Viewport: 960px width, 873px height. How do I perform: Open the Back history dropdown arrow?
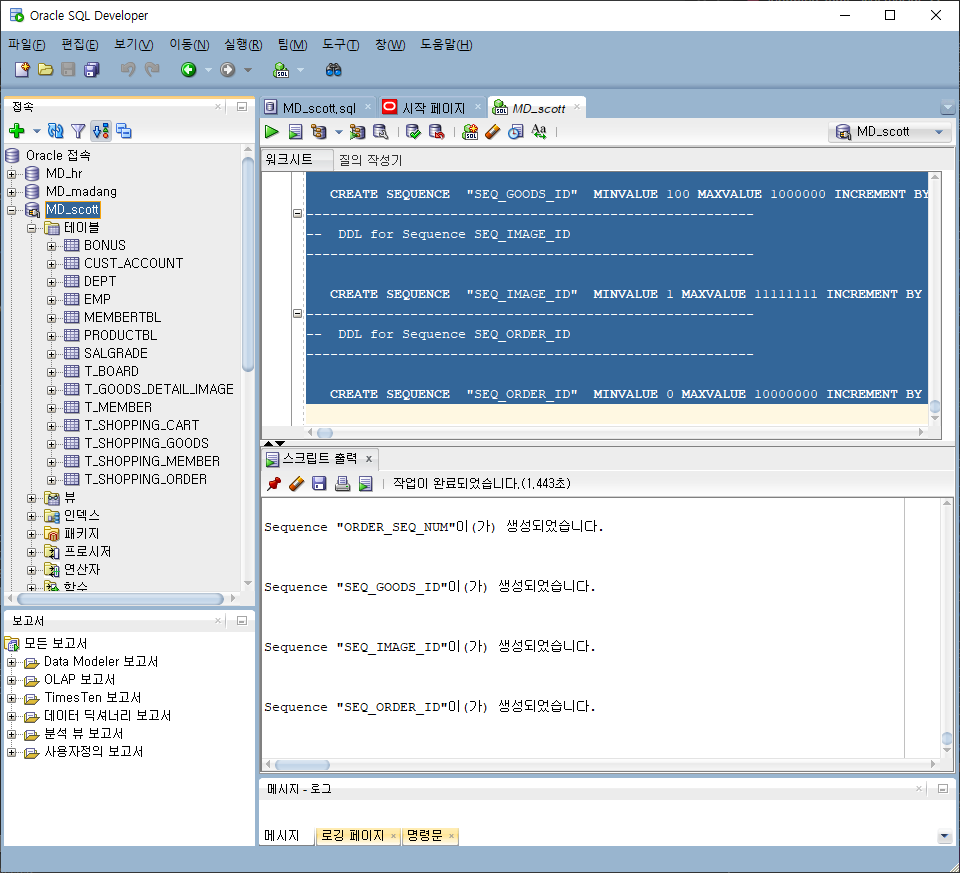tap(208, 70)
